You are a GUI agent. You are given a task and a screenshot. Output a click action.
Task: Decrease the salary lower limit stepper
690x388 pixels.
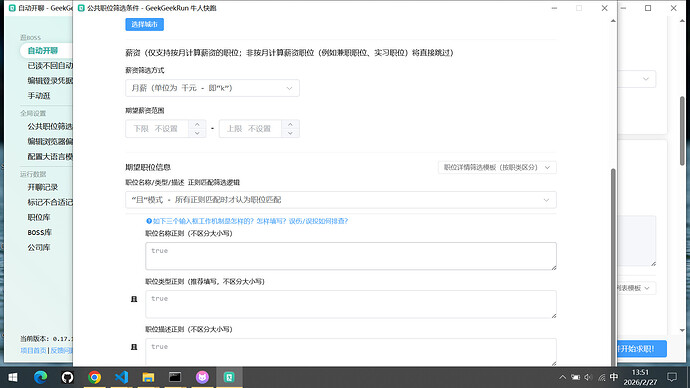(x=197, y=133)
